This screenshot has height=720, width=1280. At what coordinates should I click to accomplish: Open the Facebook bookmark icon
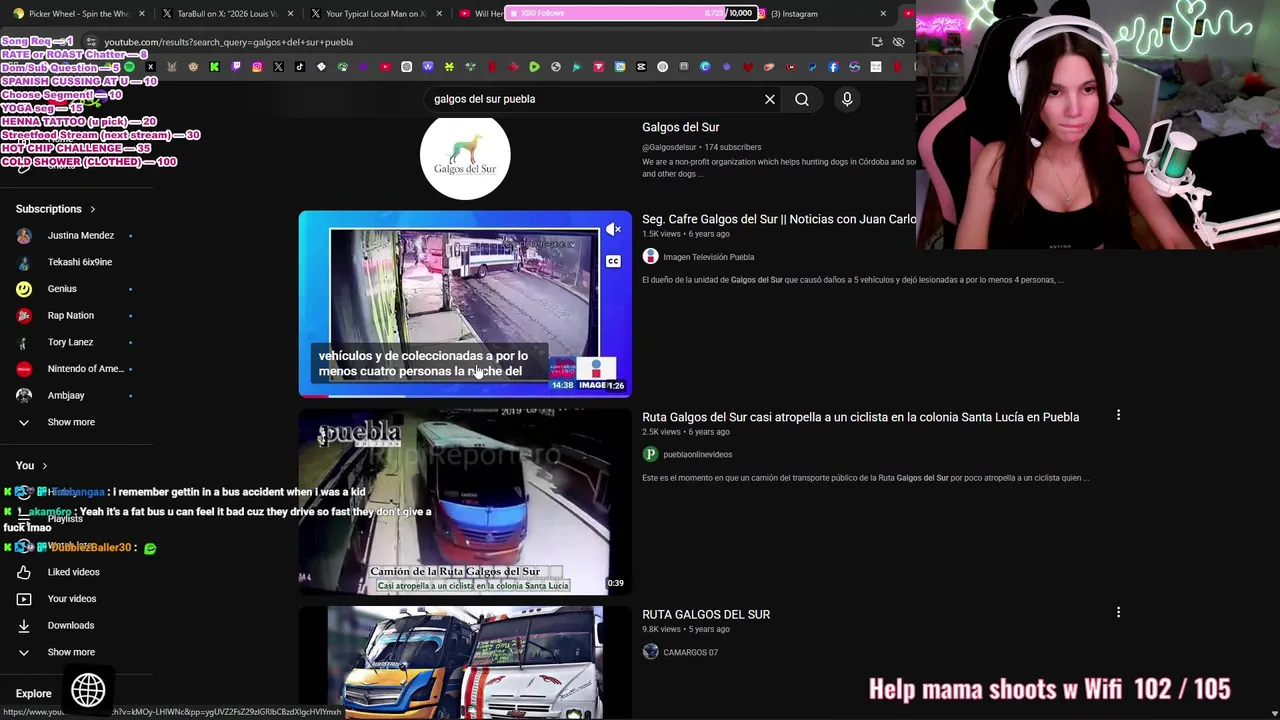click(x=833, y=67)
